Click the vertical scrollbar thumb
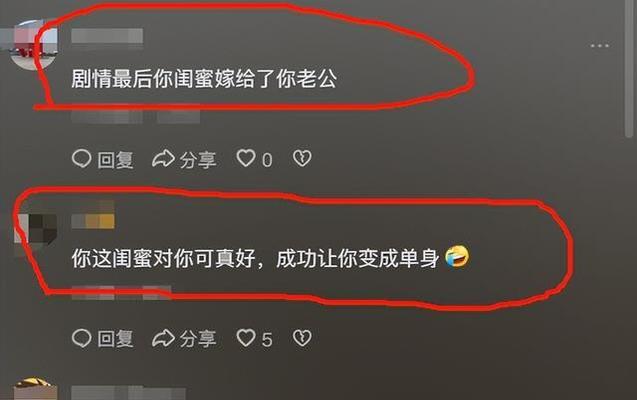The width and height of the screenshot is (637, 400). 629,67
